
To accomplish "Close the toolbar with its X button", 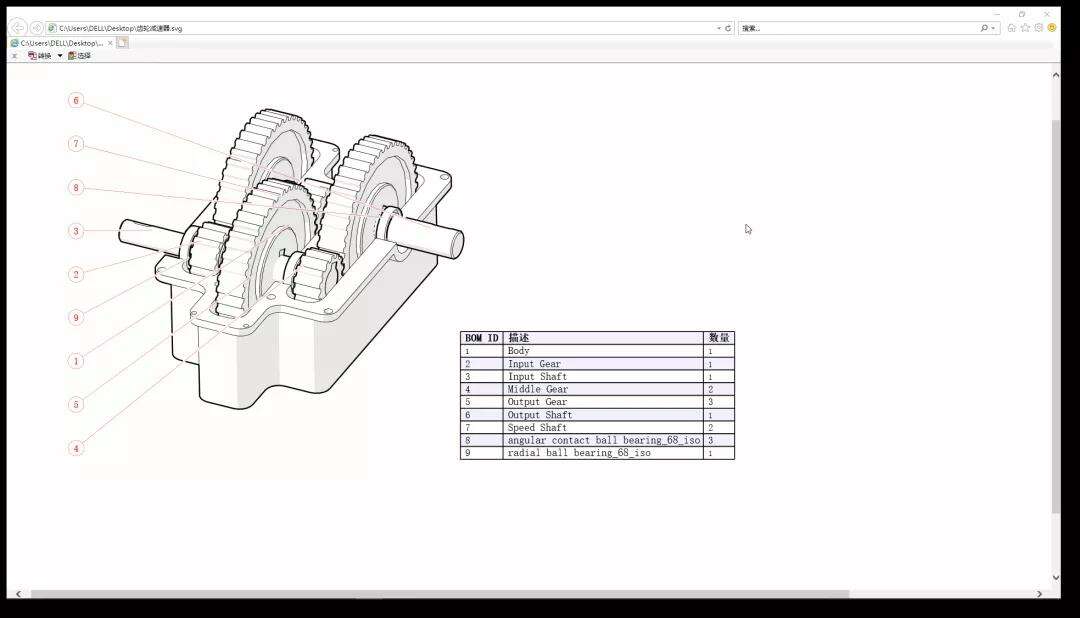I will (x=14, y=56).
